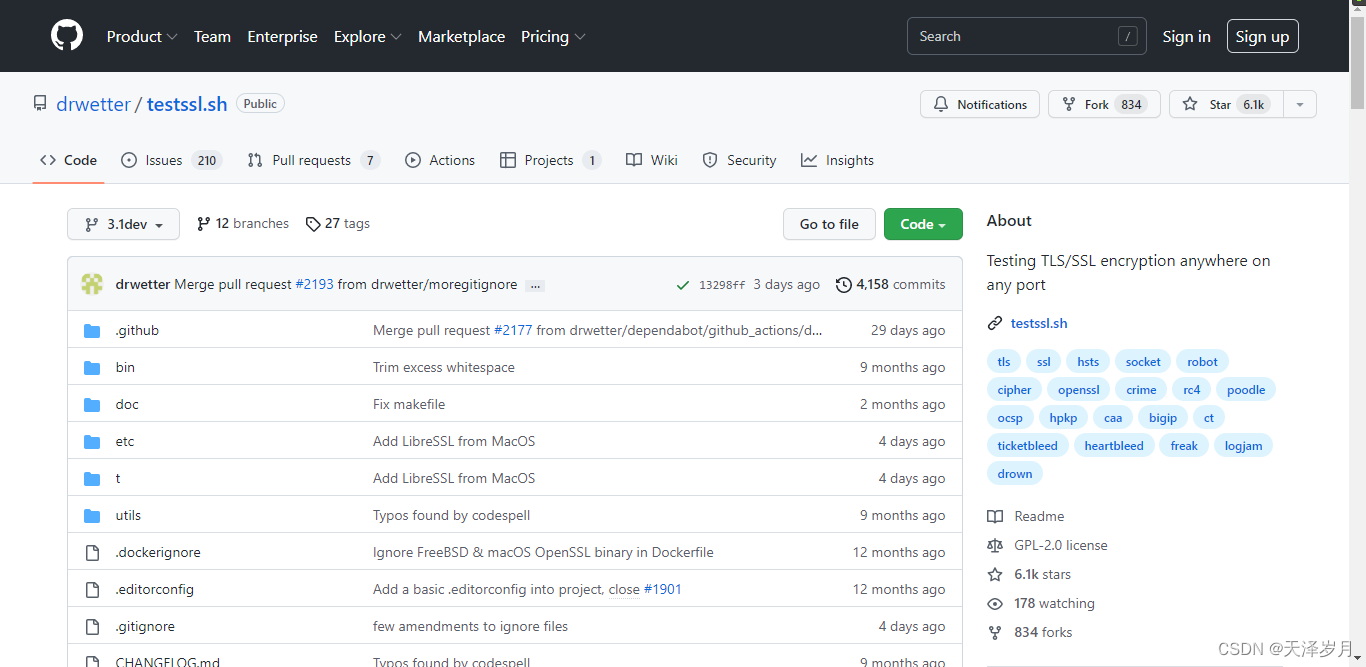Open the Insights tab

[x=837, y=160]
